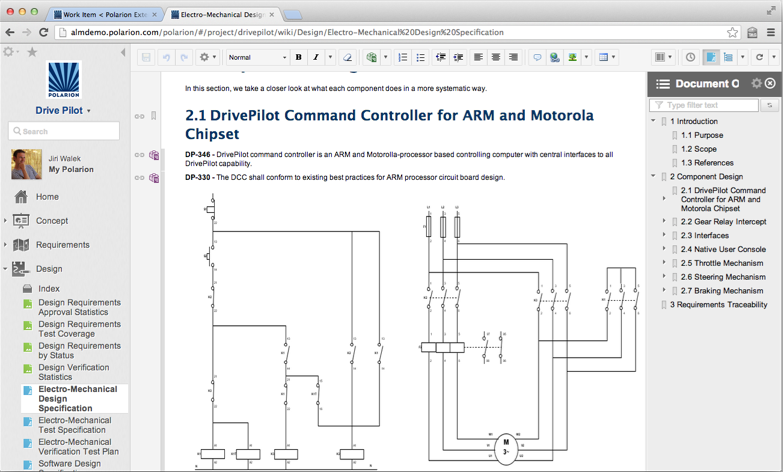Screen dimensions: 783x472
Task: Open the Drive Pilot project dropdown
Action: click(x=63, y=110)
